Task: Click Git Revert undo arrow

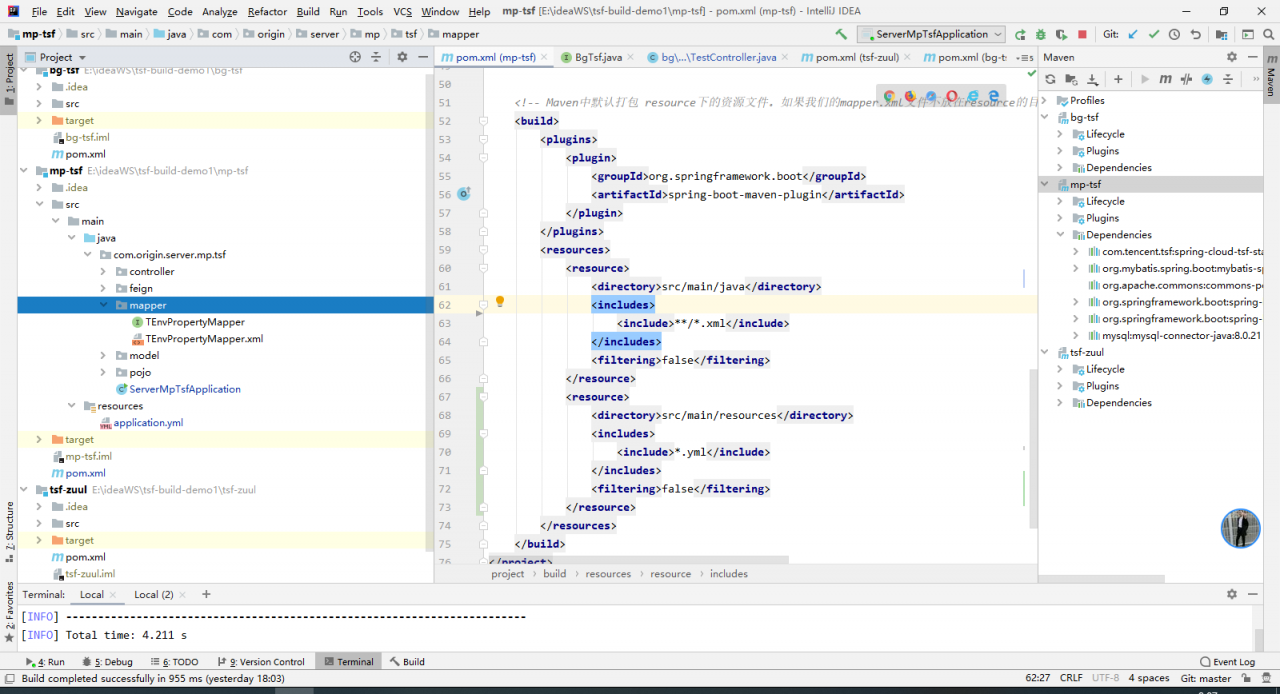Action: coord(1196,34)
